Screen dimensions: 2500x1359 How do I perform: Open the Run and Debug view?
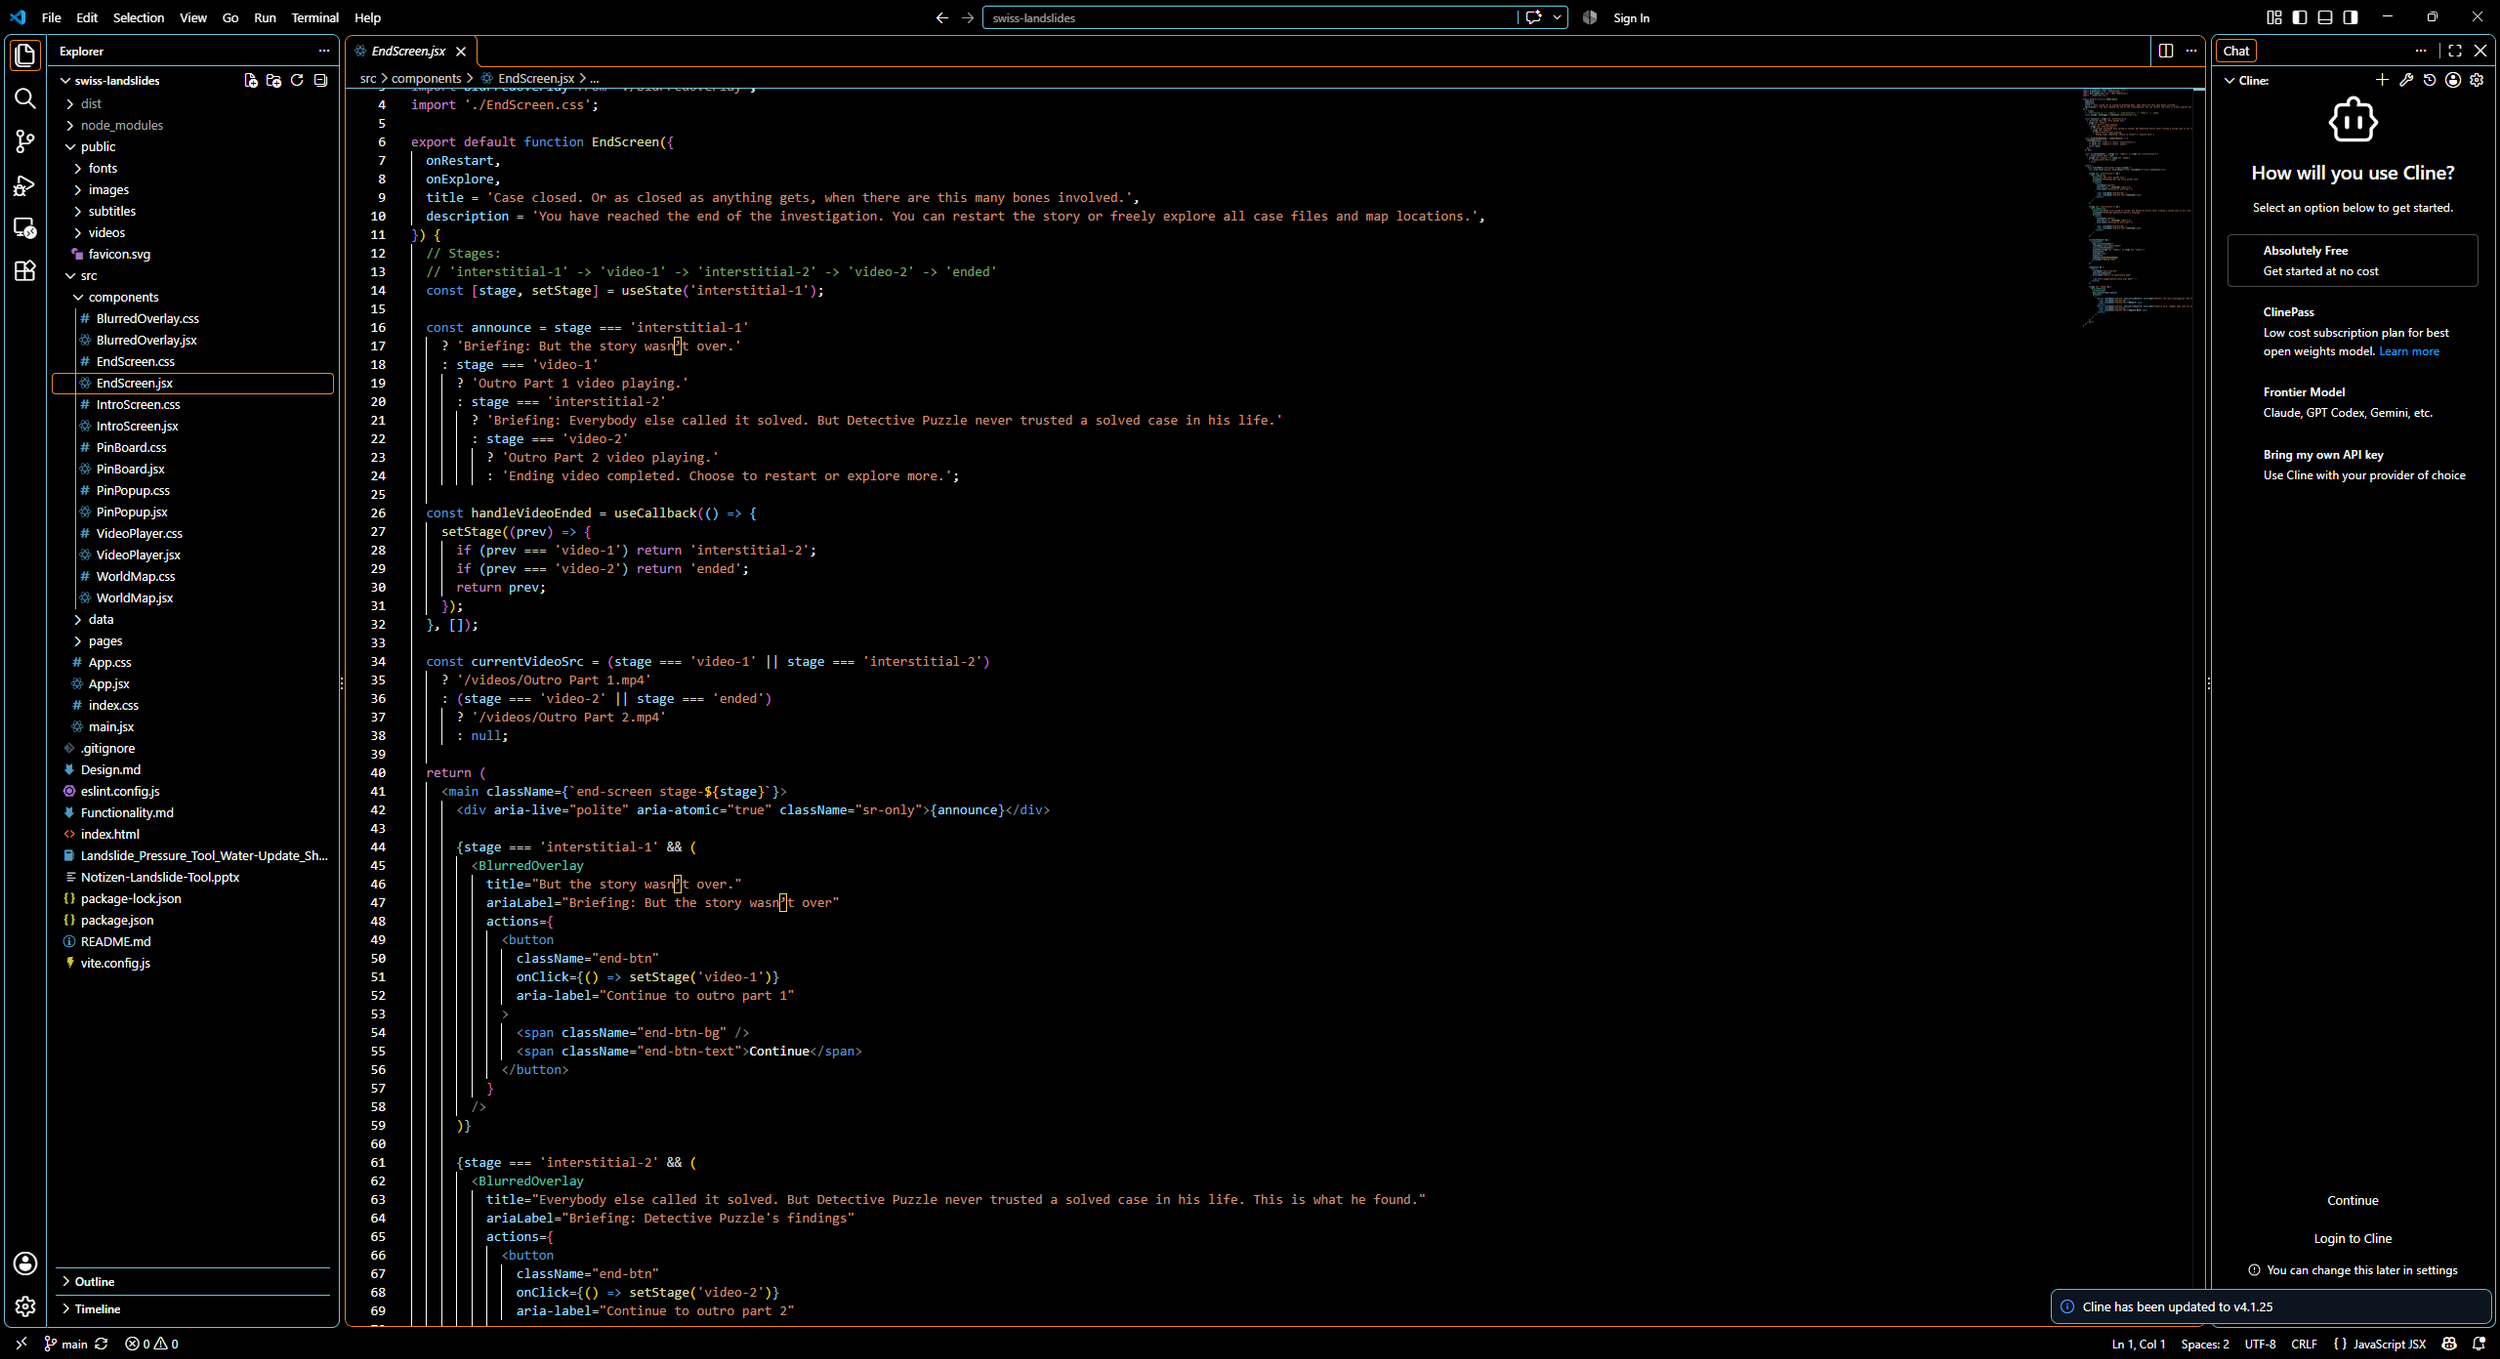tap(25, 185)
